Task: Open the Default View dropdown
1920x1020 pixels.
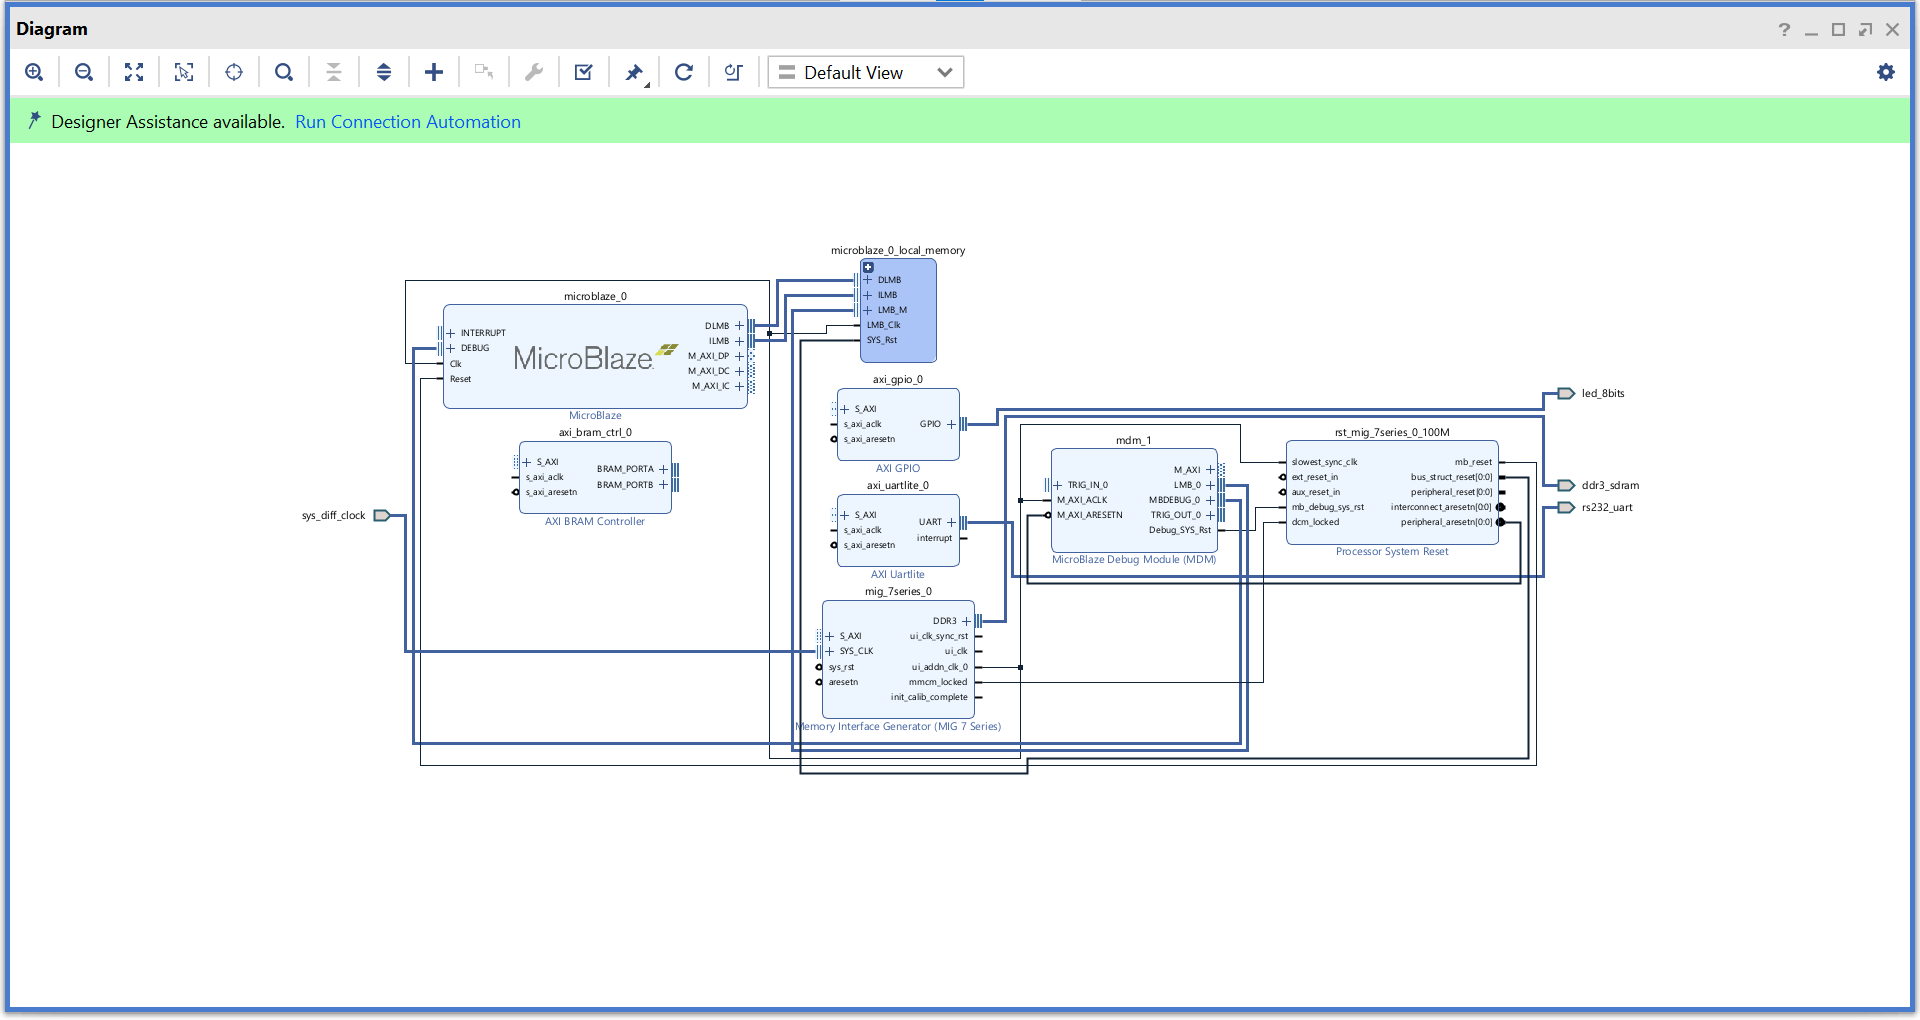Action: click(x=865, y=72)
